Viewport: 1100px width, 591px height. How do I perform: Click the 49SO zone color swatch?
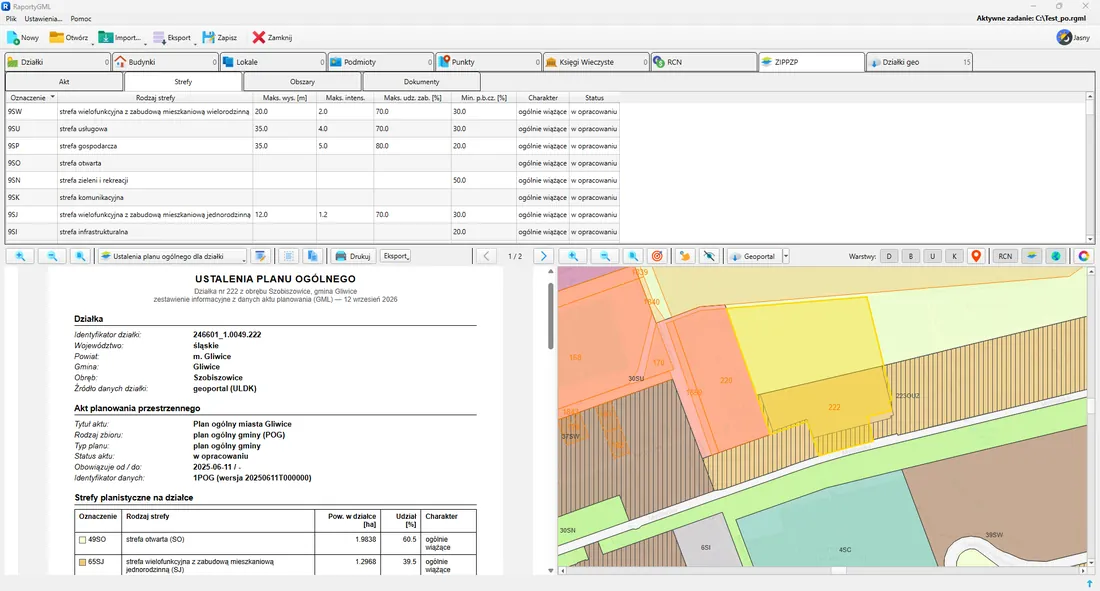point(82,540)
